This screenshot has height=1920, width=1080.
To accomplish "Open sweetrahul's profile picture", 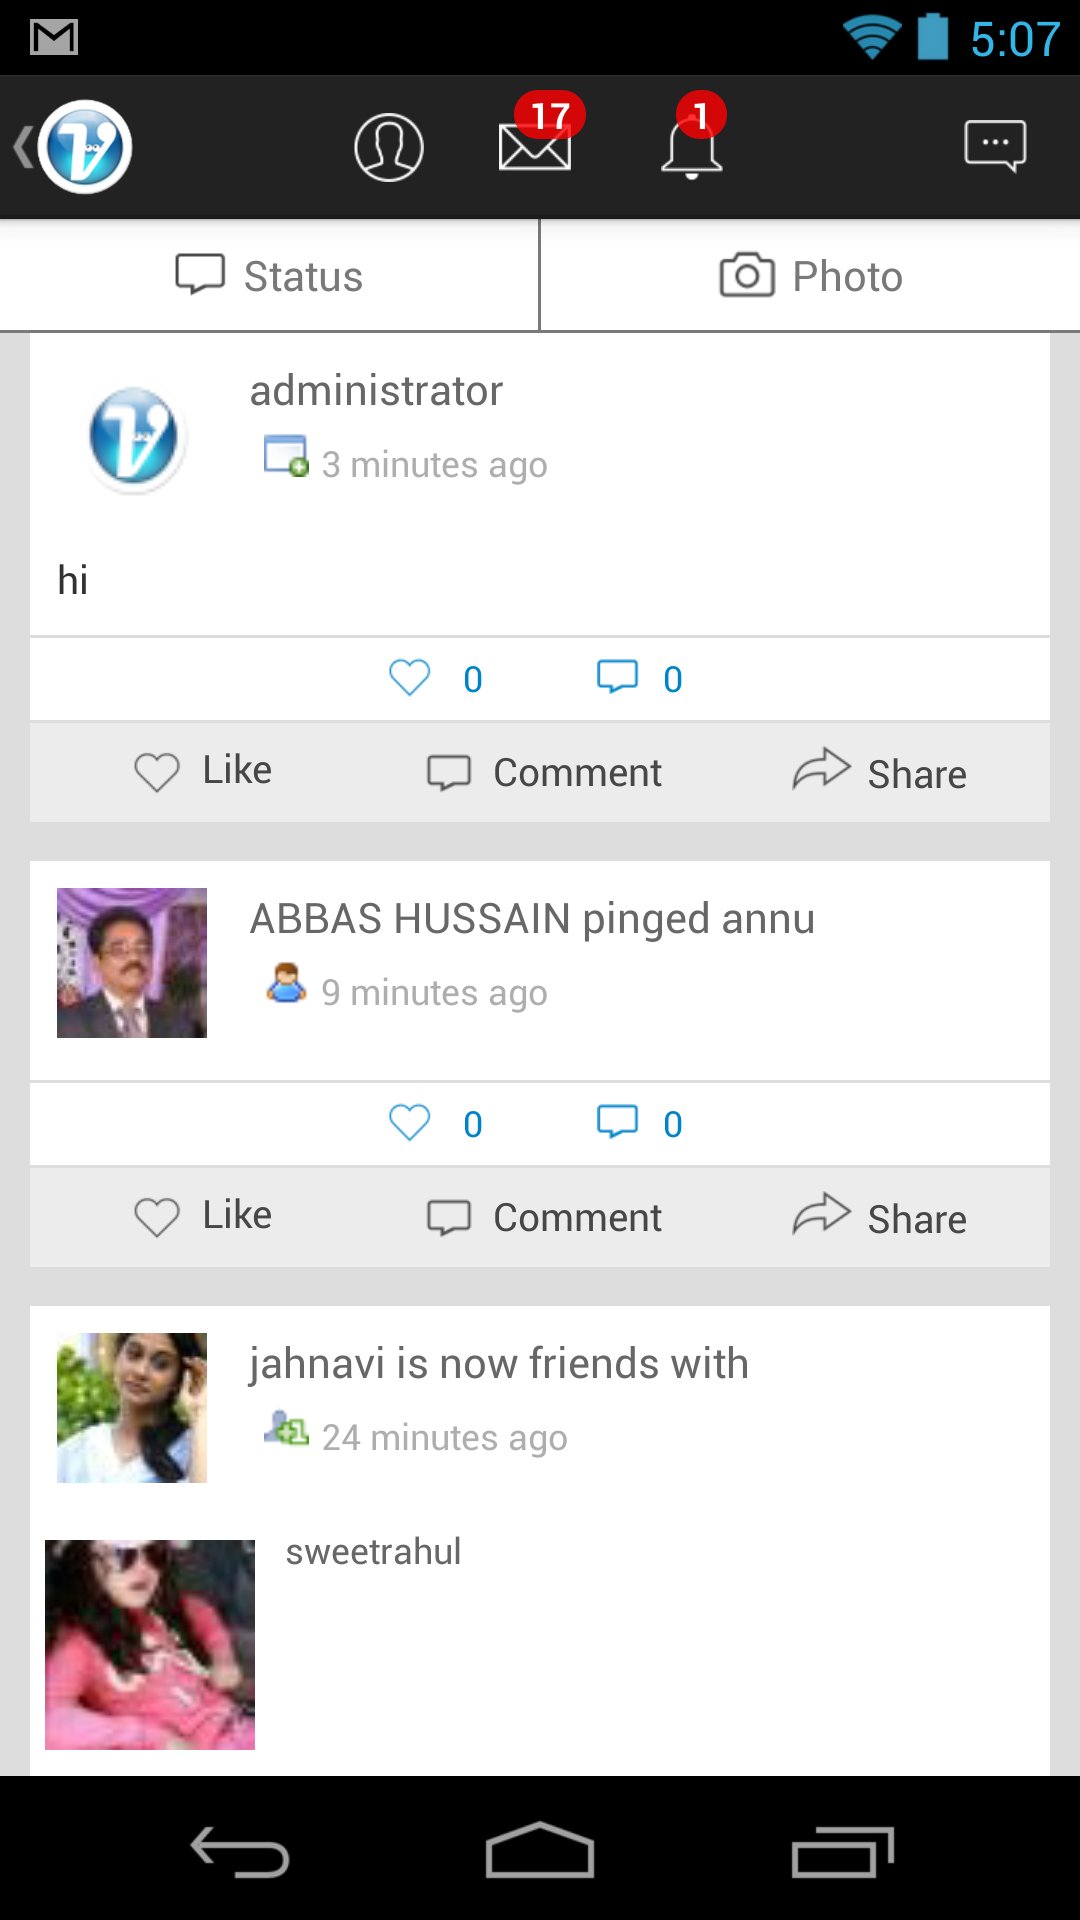I will point(150,1644).
